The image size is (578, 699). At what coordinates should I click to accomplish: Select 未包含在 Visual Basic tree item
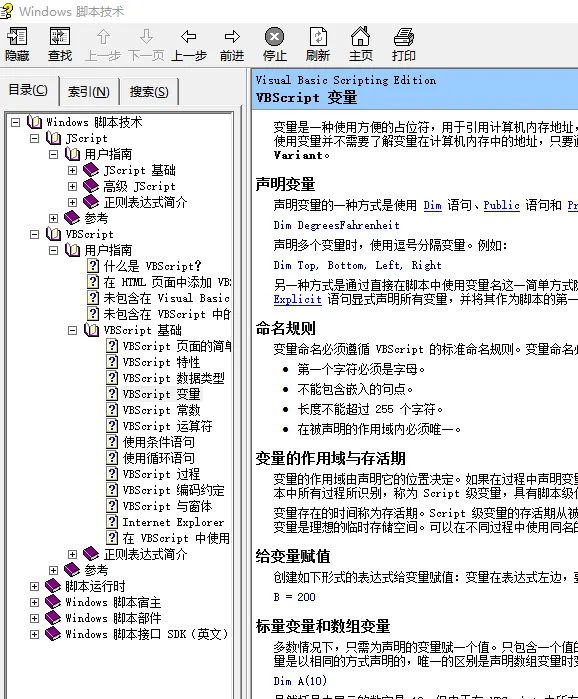coord(167,298)
